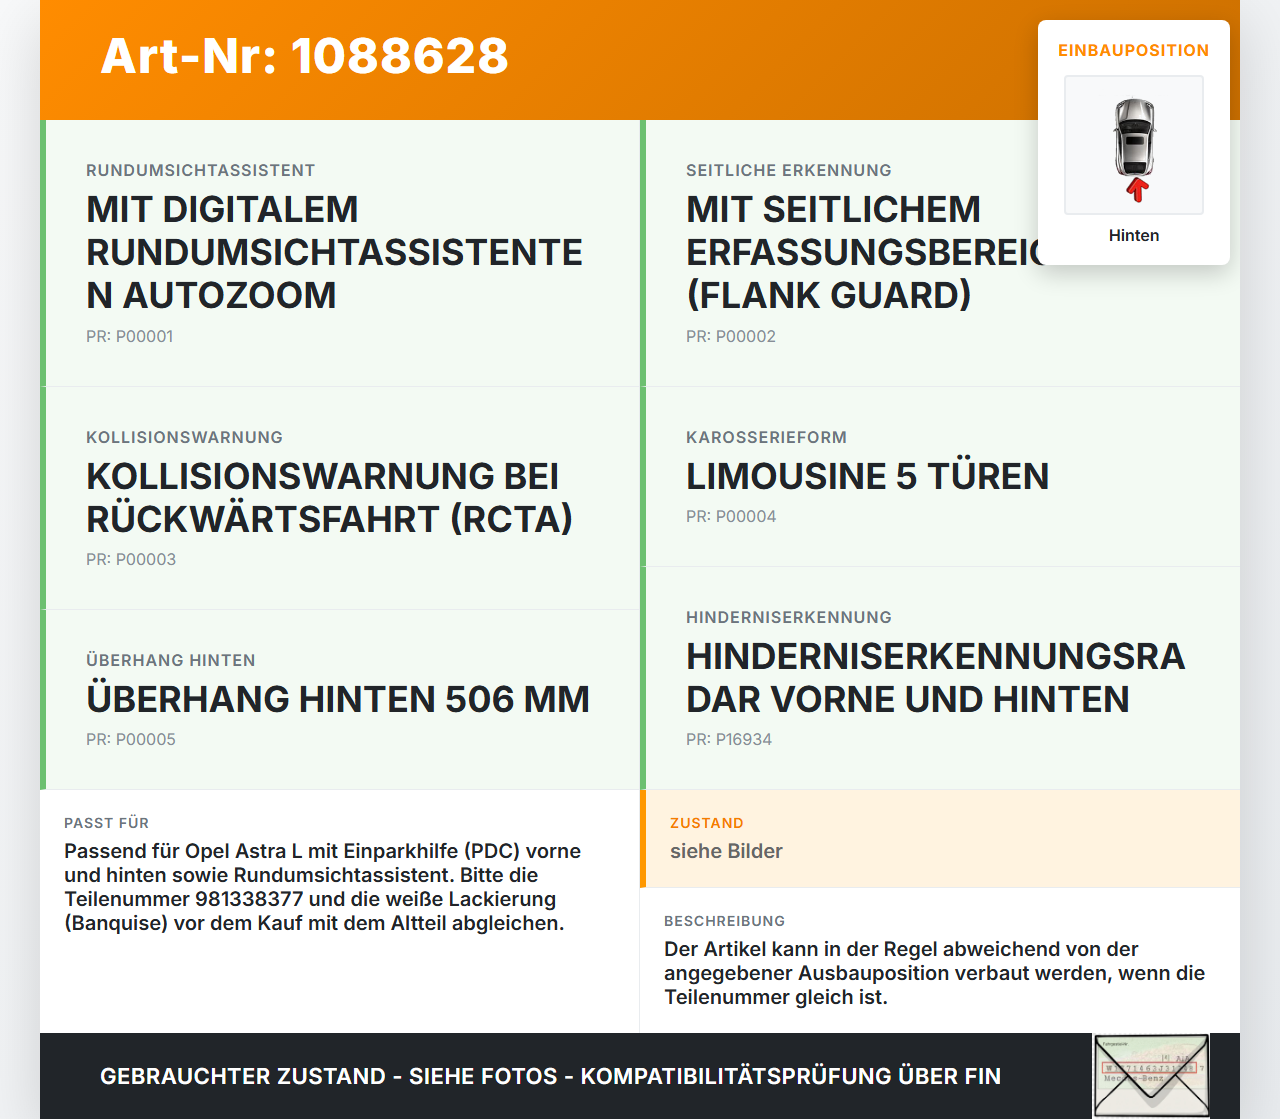
Task: Click the code 'PR: P00004'
Action: pos(731,516)
